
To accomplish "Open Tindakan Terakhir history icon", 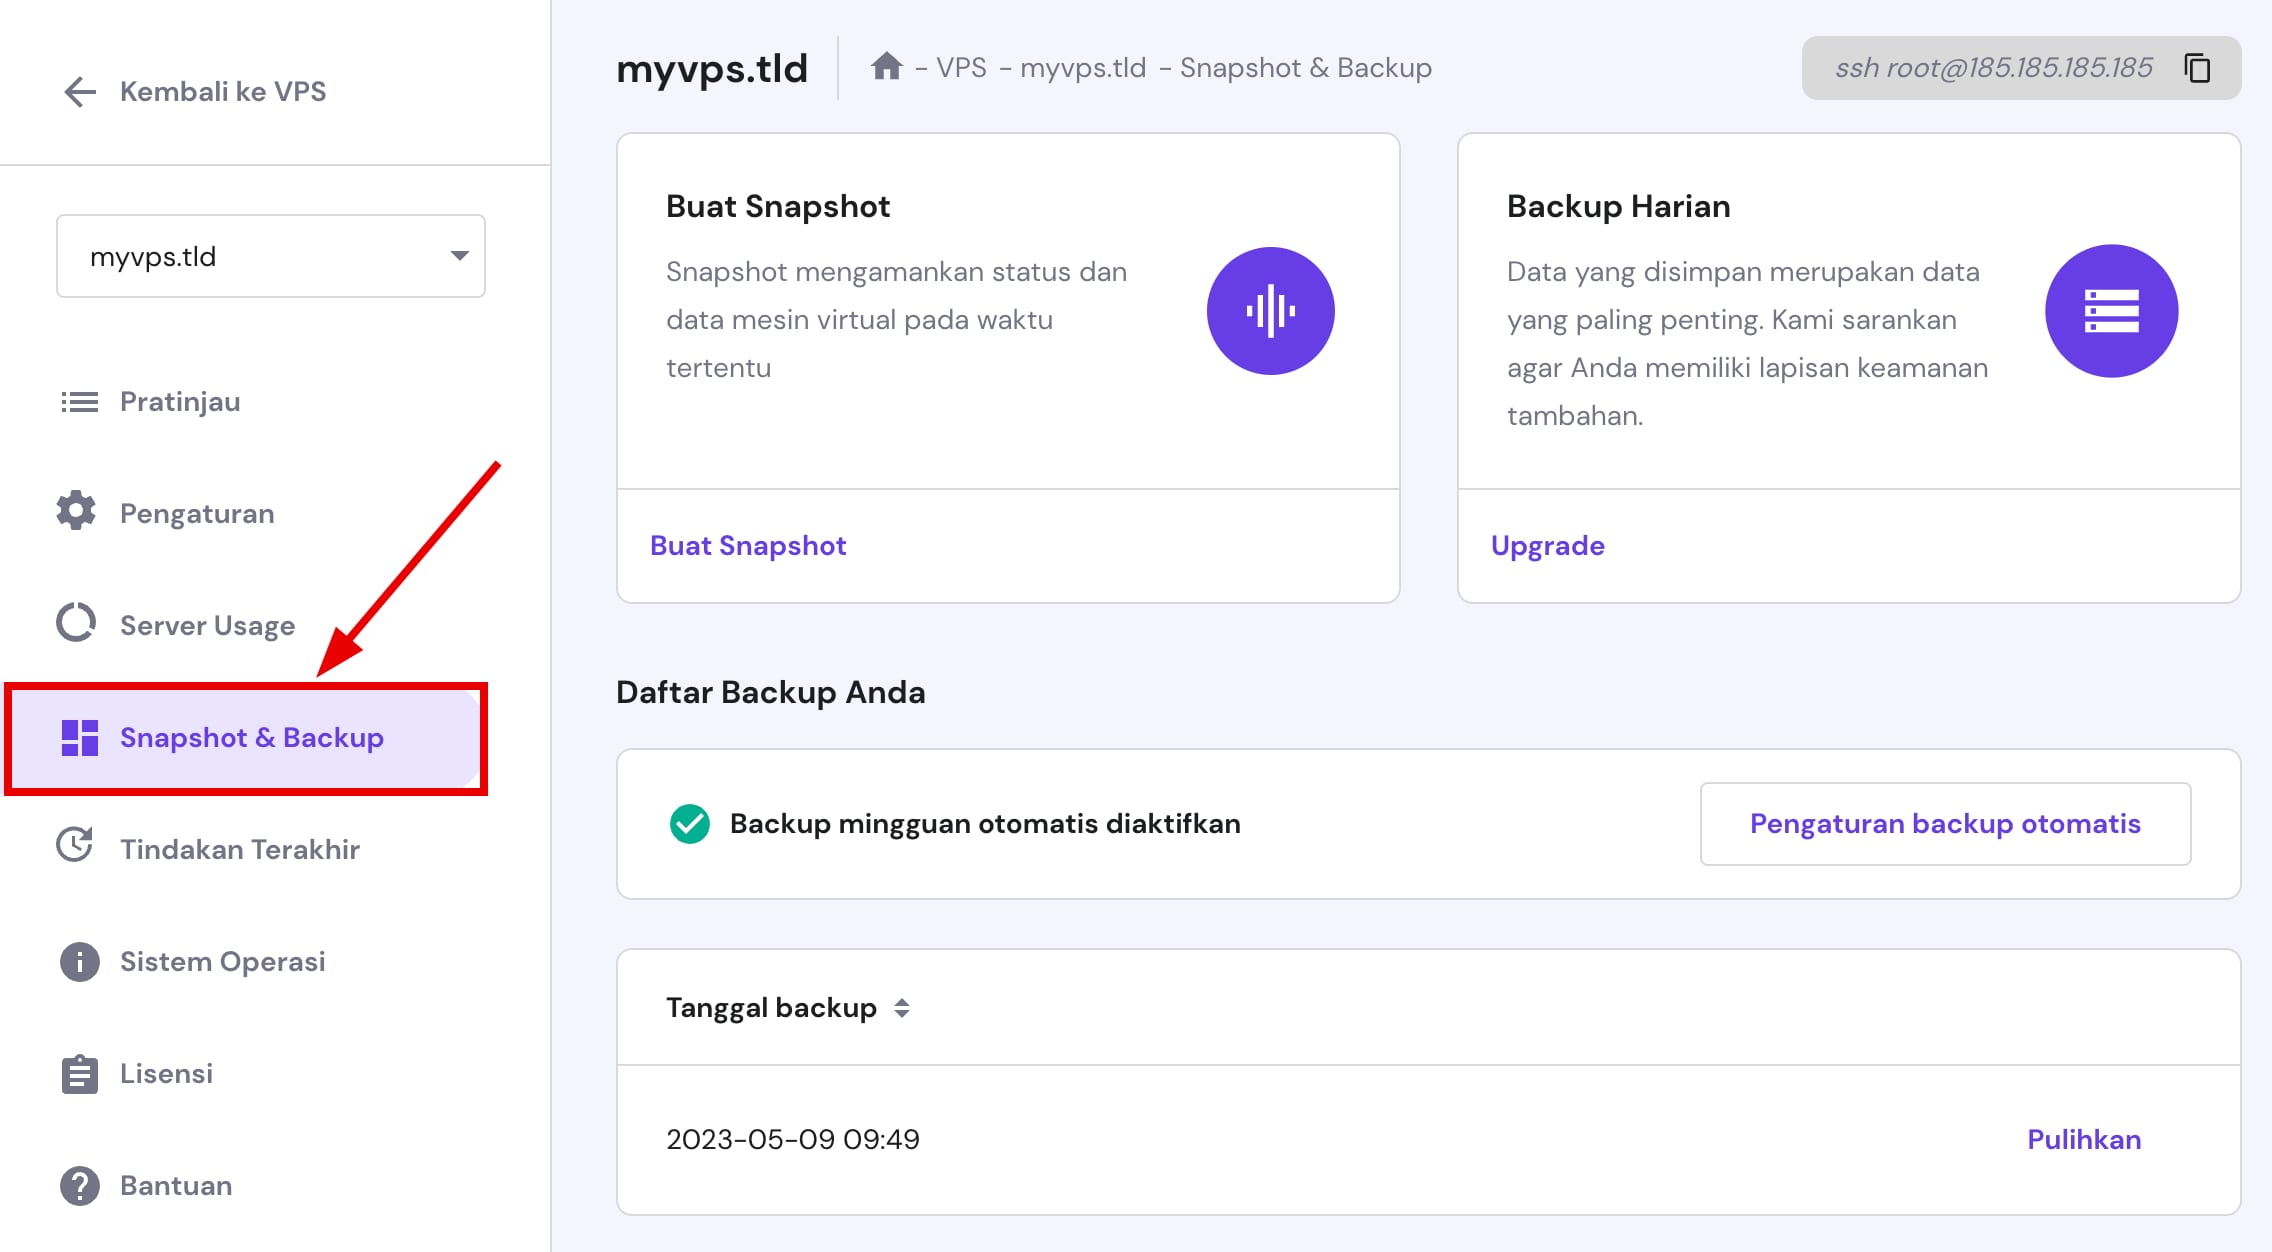I will pos(77,848).
